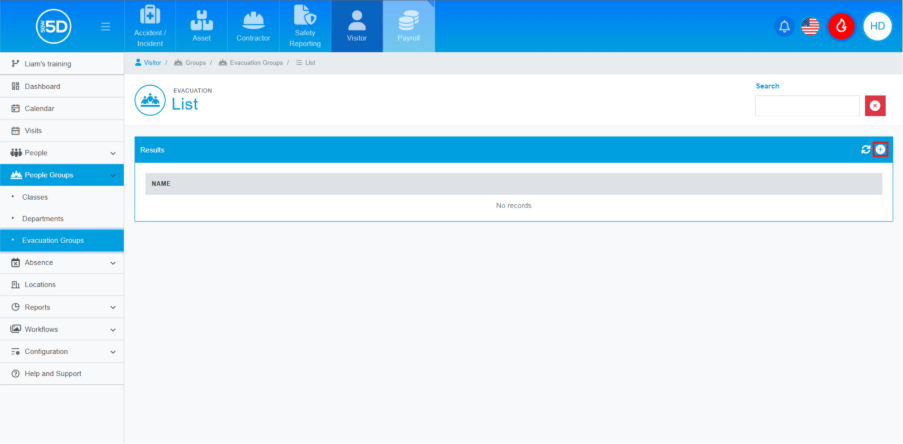The image size is (903, 444).
Task: Open Departments under People Groups
Action: click(43, 219)
